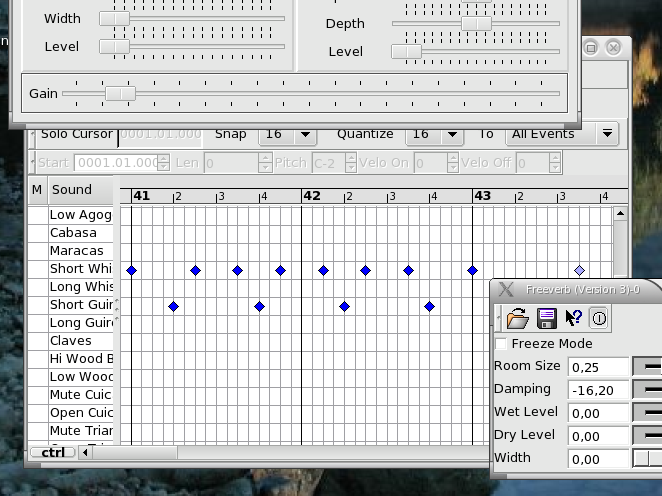Select the Long Guiro sound row

click(81, 323)
